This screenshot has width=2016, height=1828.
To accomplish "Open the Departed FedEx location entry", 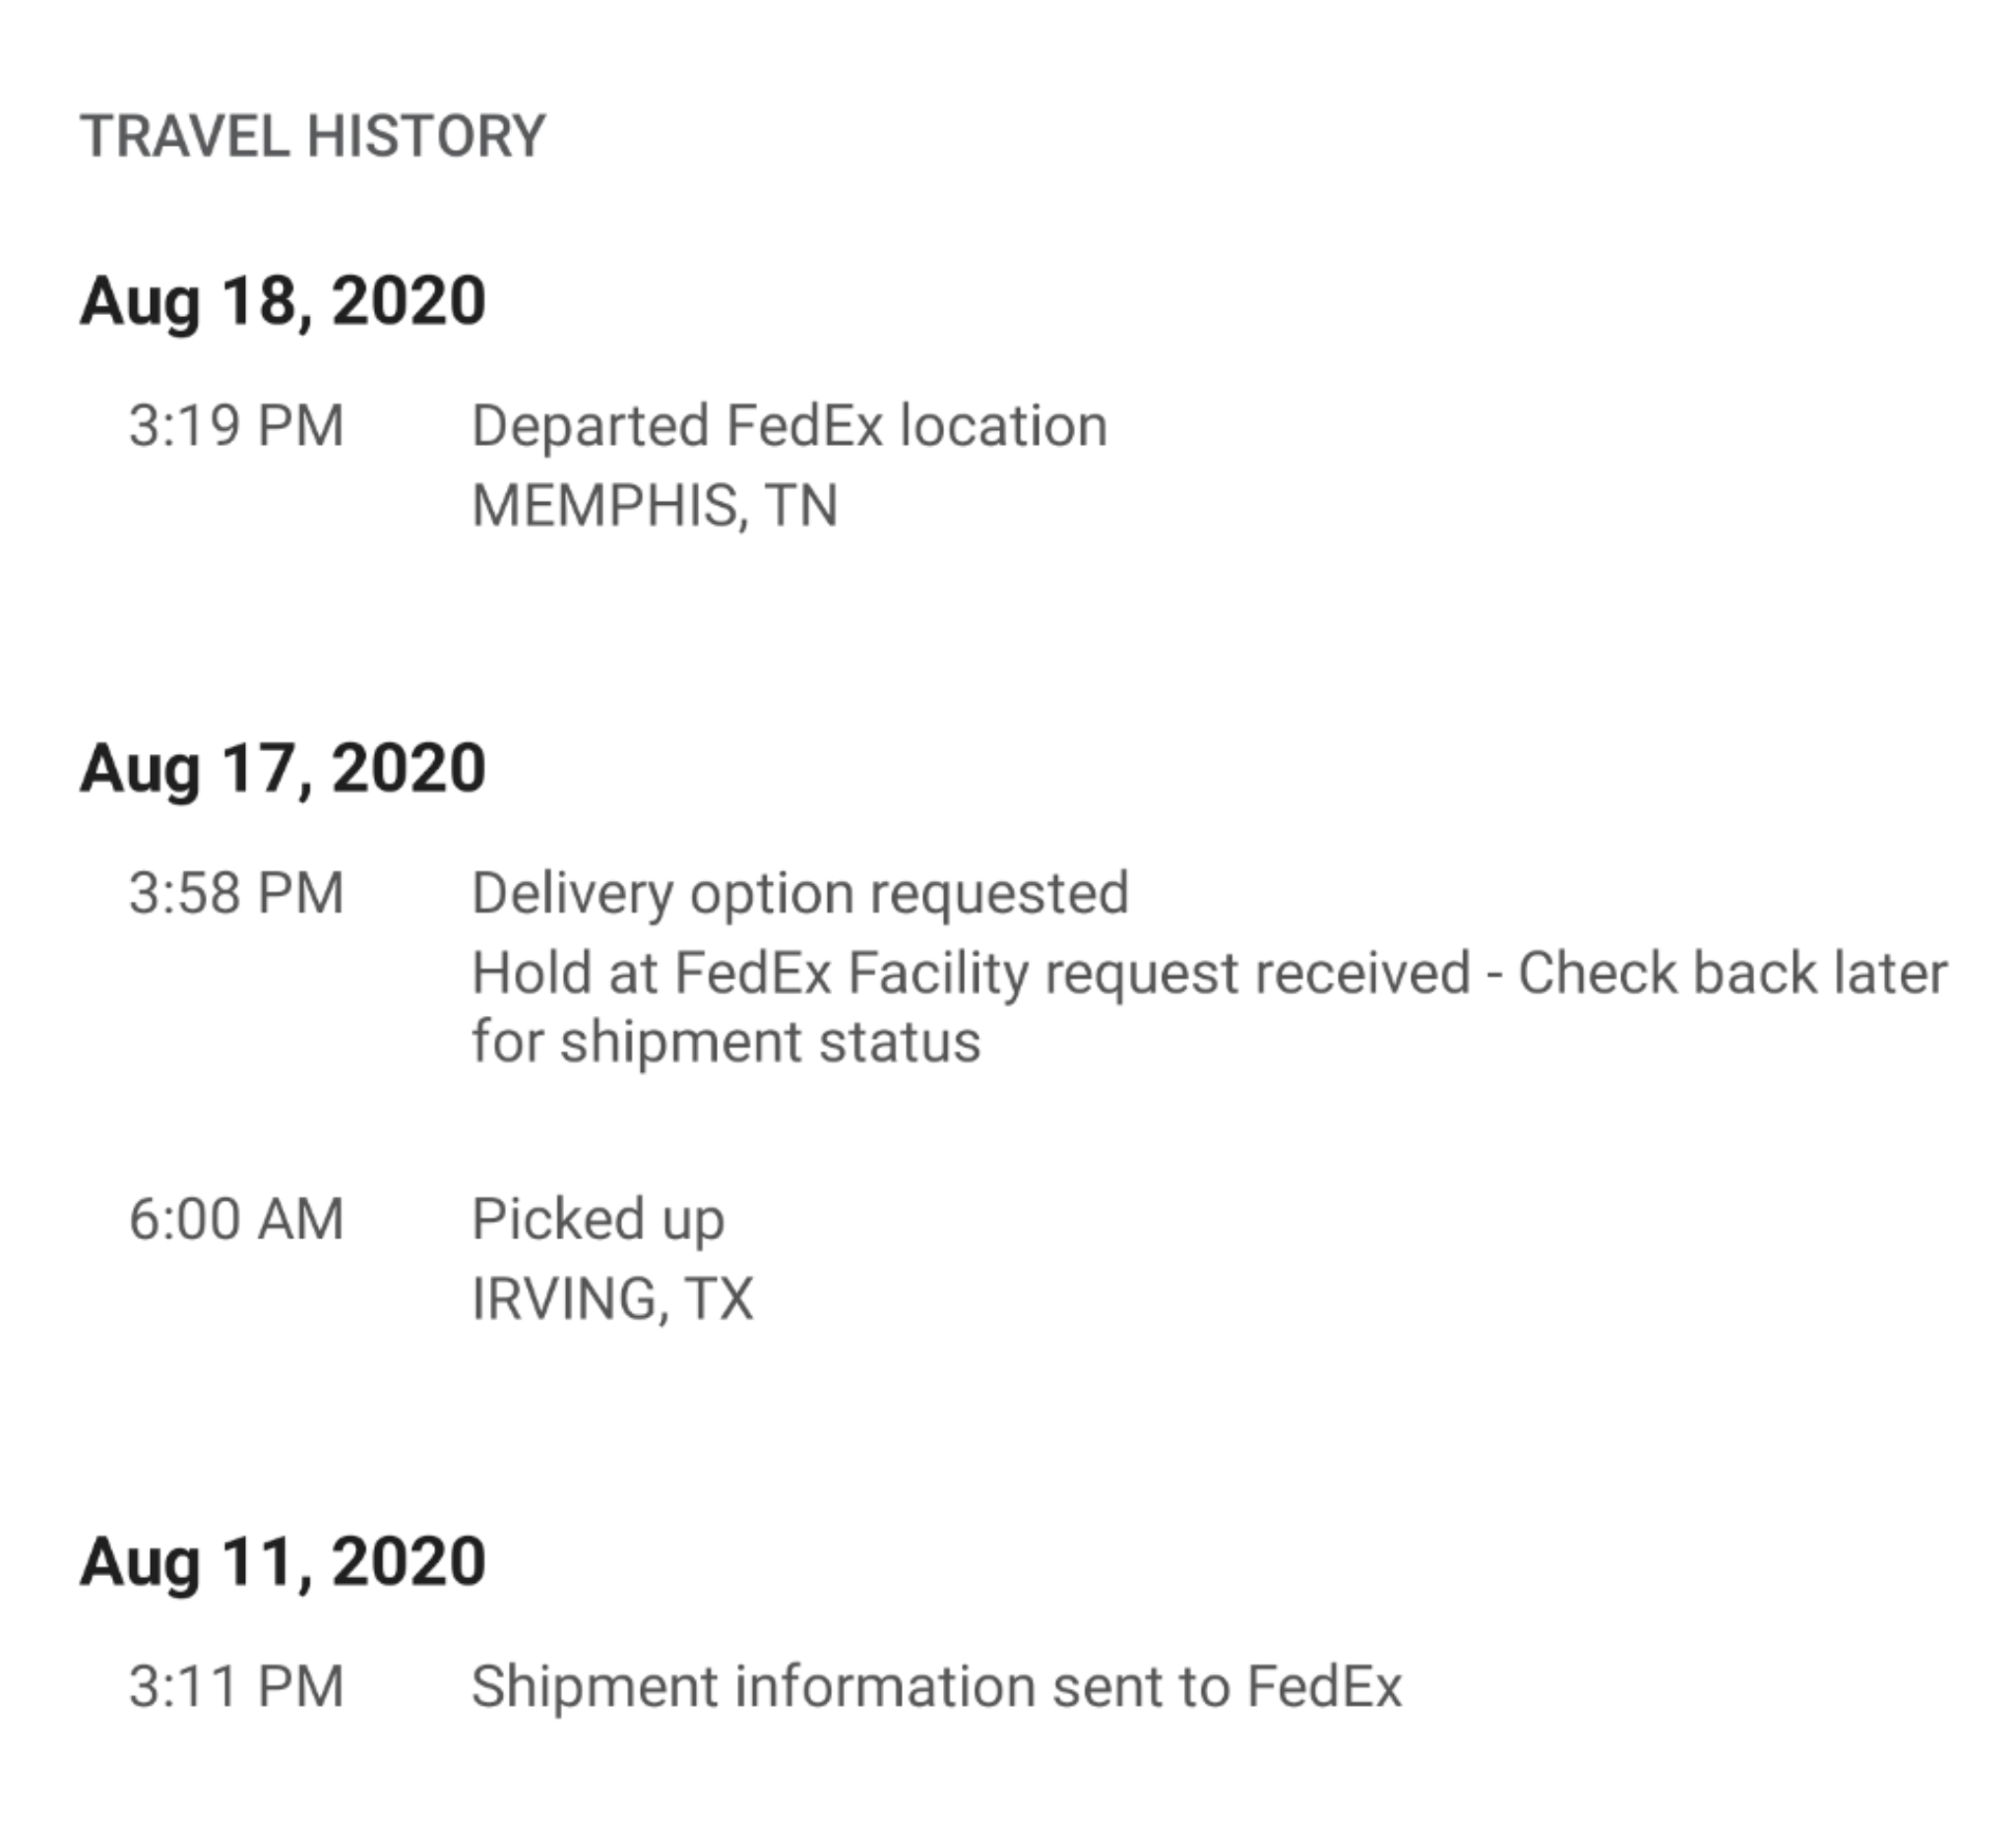I will pos(789,427).
